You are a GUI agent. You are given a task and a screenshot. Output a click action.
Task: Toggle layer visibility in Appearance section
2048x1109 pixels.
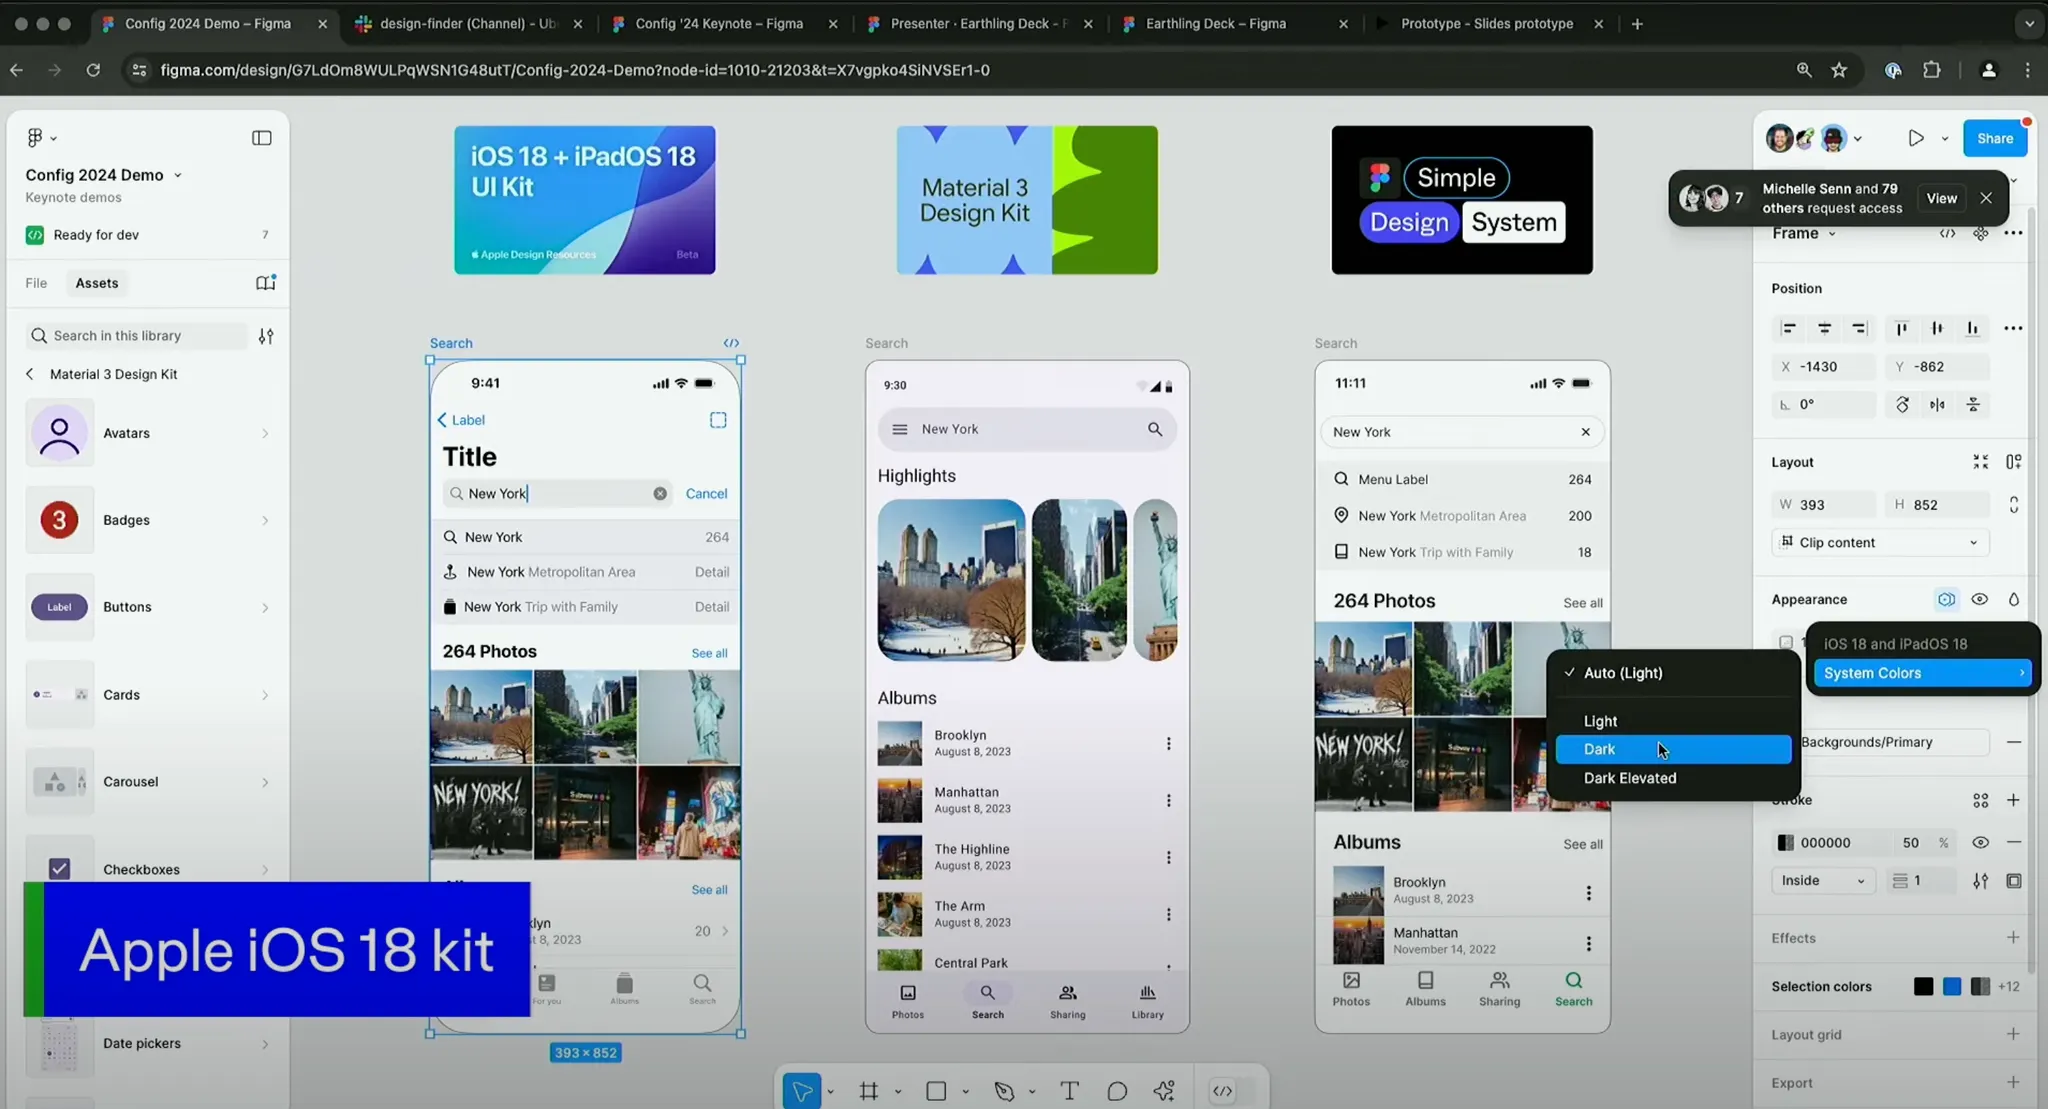tap(1979, 600)
